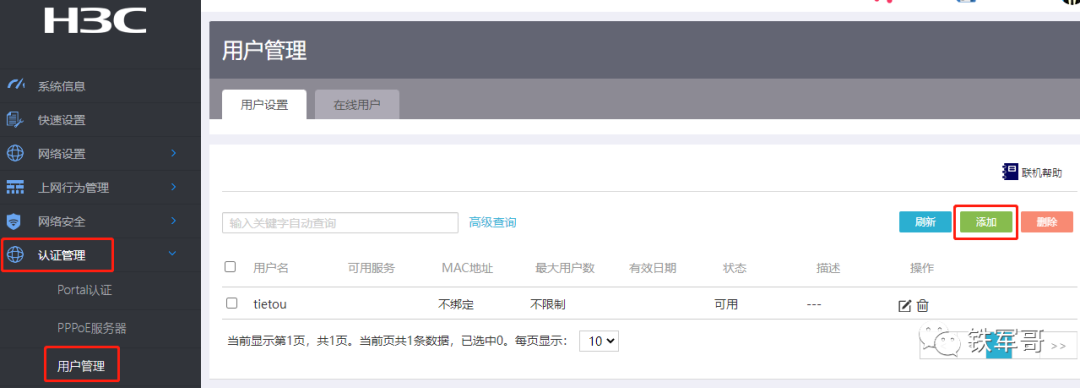
Task: Click the username cell tietou
Action: tap(269, 304)
